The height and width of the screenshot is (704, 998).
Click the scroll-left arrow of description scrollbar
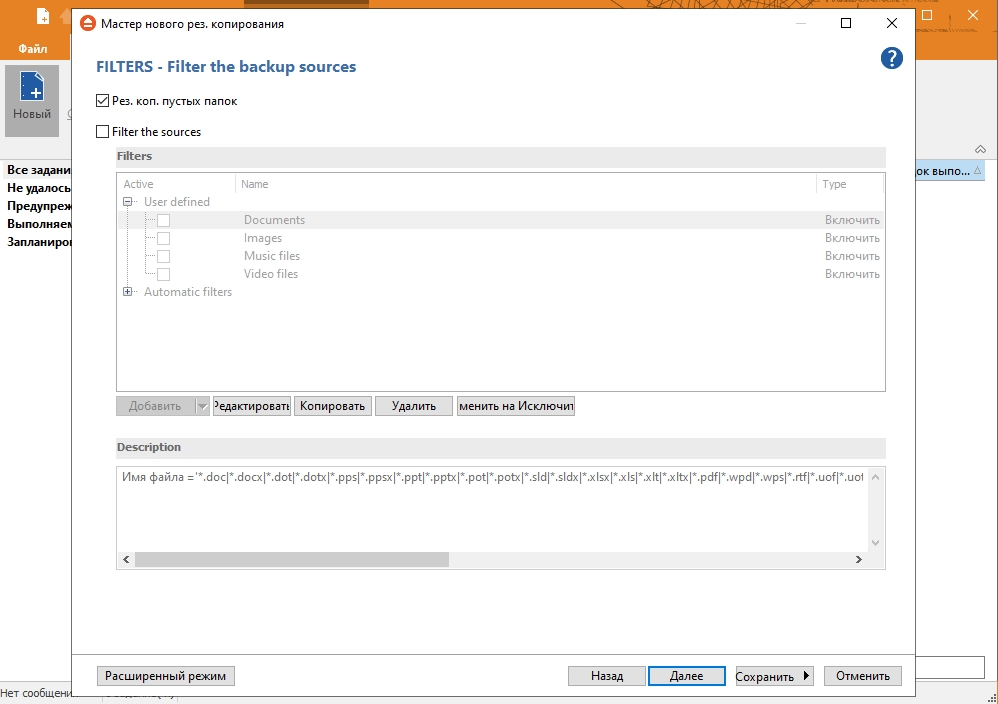click(x=126, y=560)
